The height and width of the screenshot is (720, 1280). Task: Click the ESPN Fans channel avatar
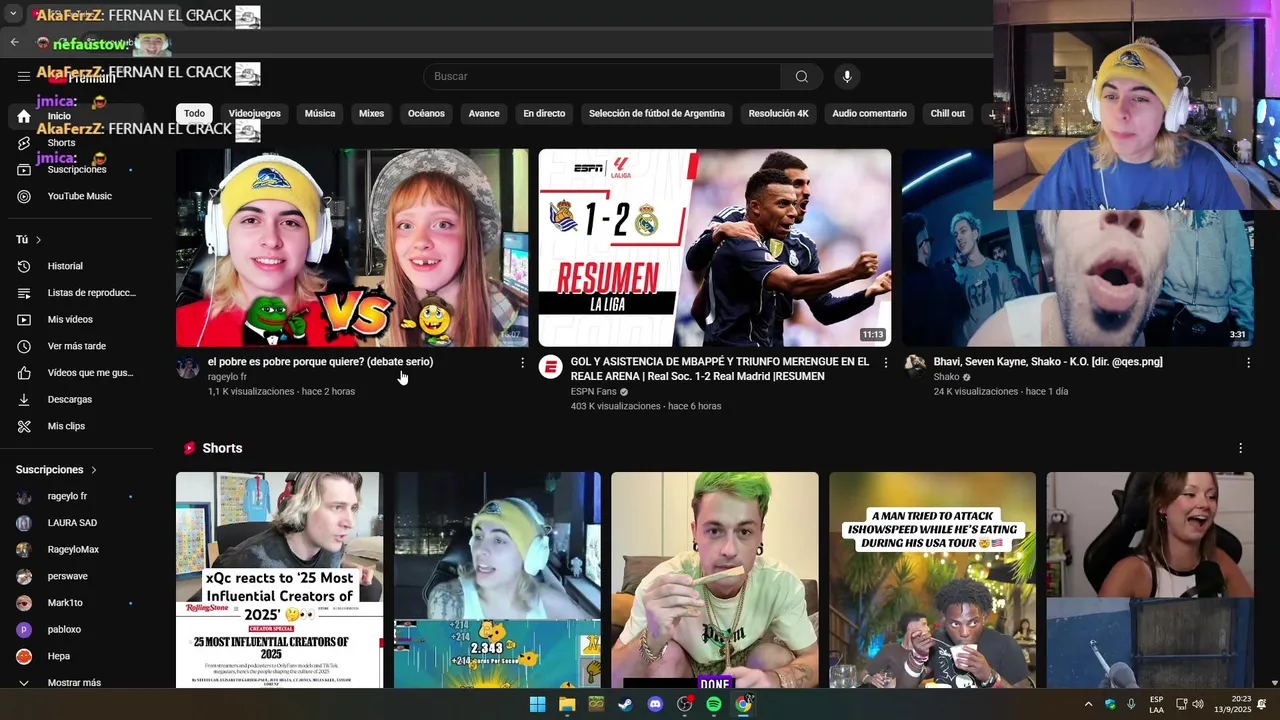tap(550, 367)
